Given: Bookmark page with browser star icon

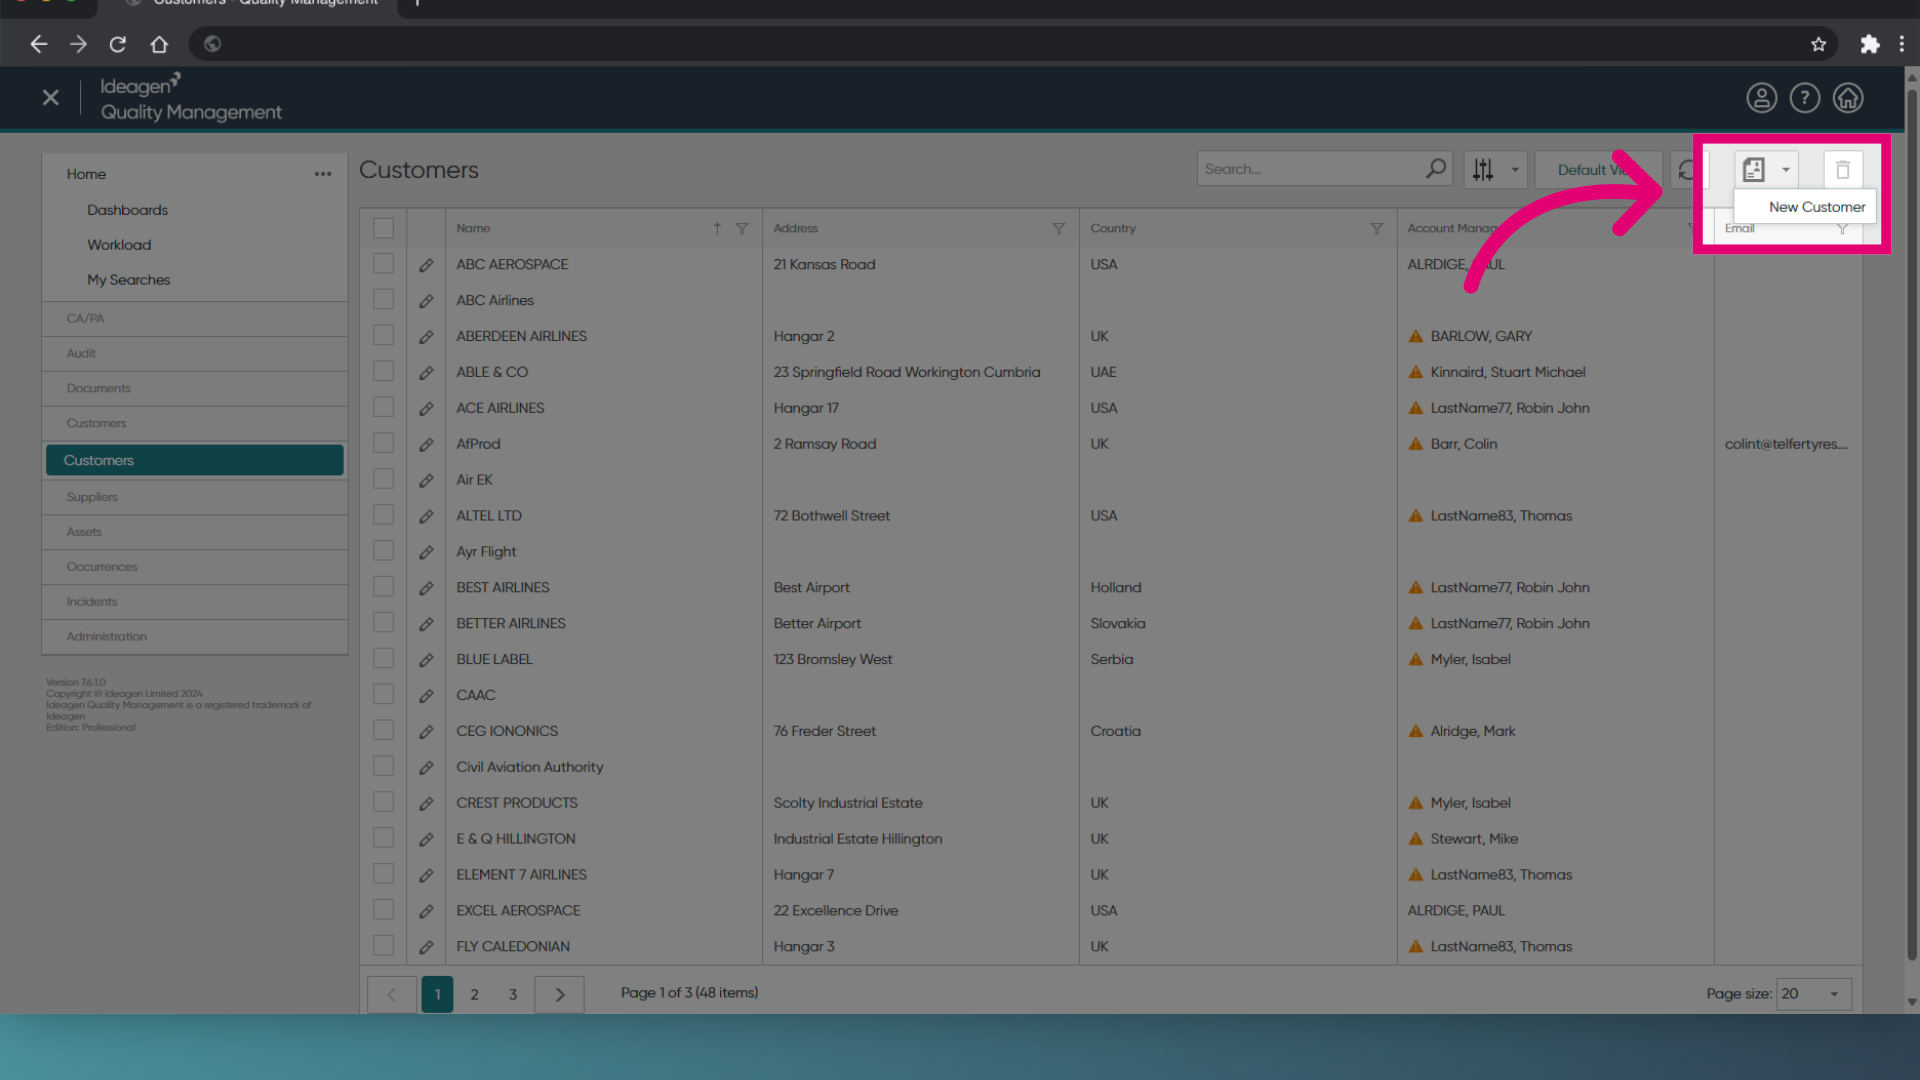Looking at the screenshot, I should point(1818,44).
